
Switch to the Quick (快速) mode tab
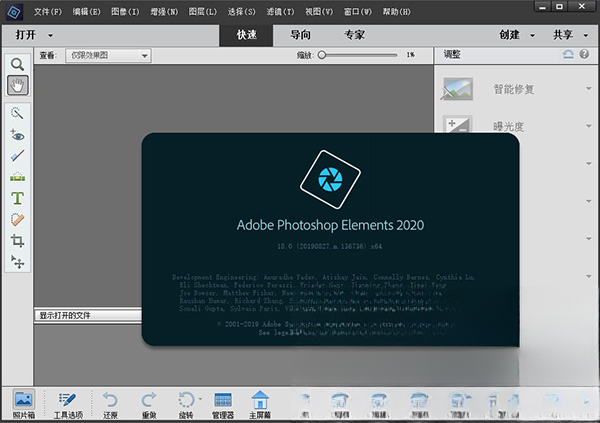pos(246,35)
